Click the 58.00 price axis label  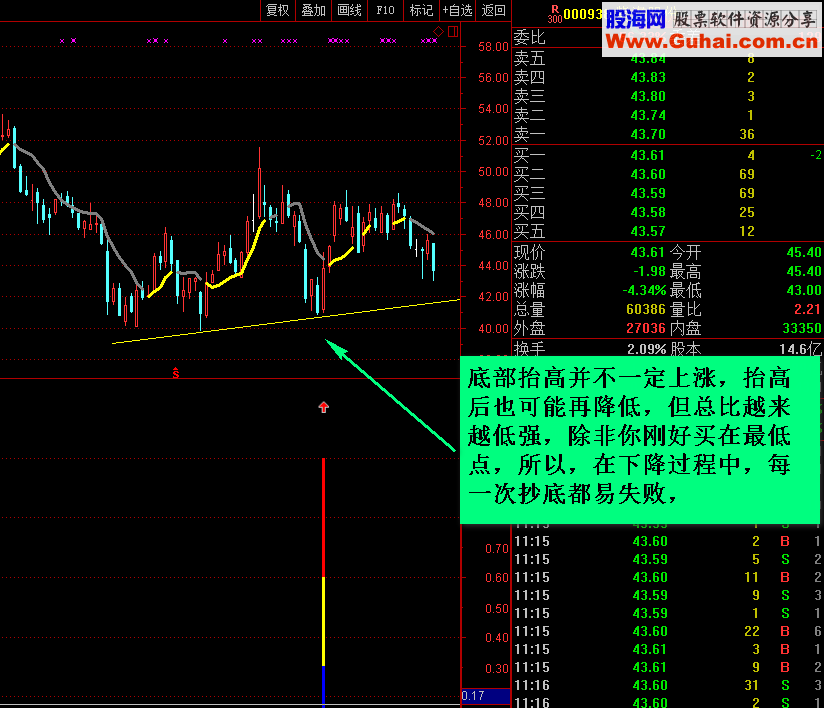[493, 47]
